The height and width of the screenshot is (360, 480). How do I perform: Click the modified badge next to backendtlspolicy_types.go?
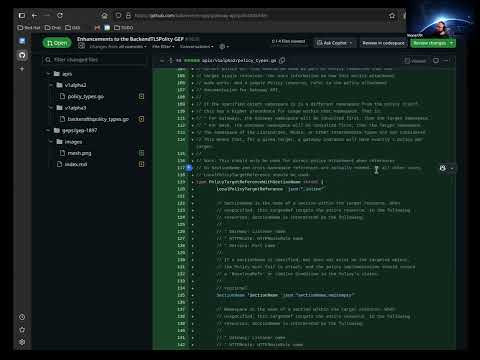click(x=141, y=119)
